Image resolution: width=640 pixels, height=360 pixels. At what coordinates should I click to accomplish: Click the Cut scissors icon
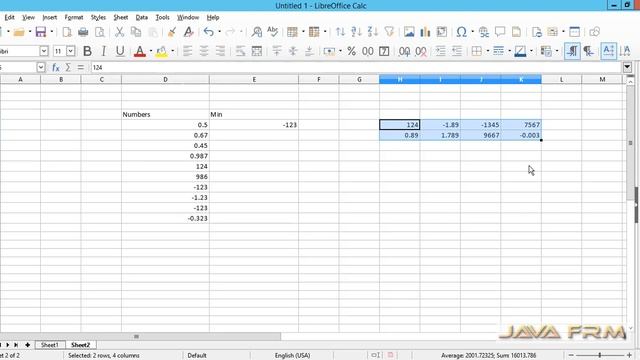click(x=119, y=32)
